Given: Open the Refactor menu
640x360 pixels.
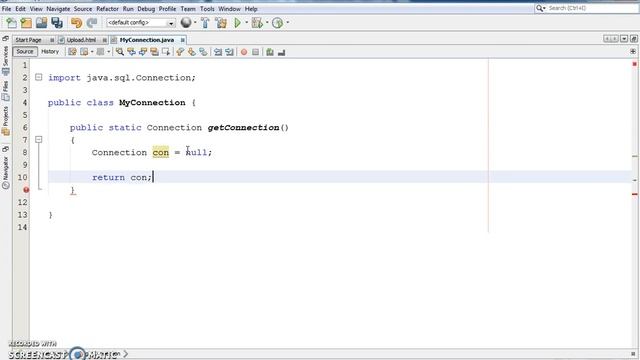Looking at the screenshot, I should [107, 9].
